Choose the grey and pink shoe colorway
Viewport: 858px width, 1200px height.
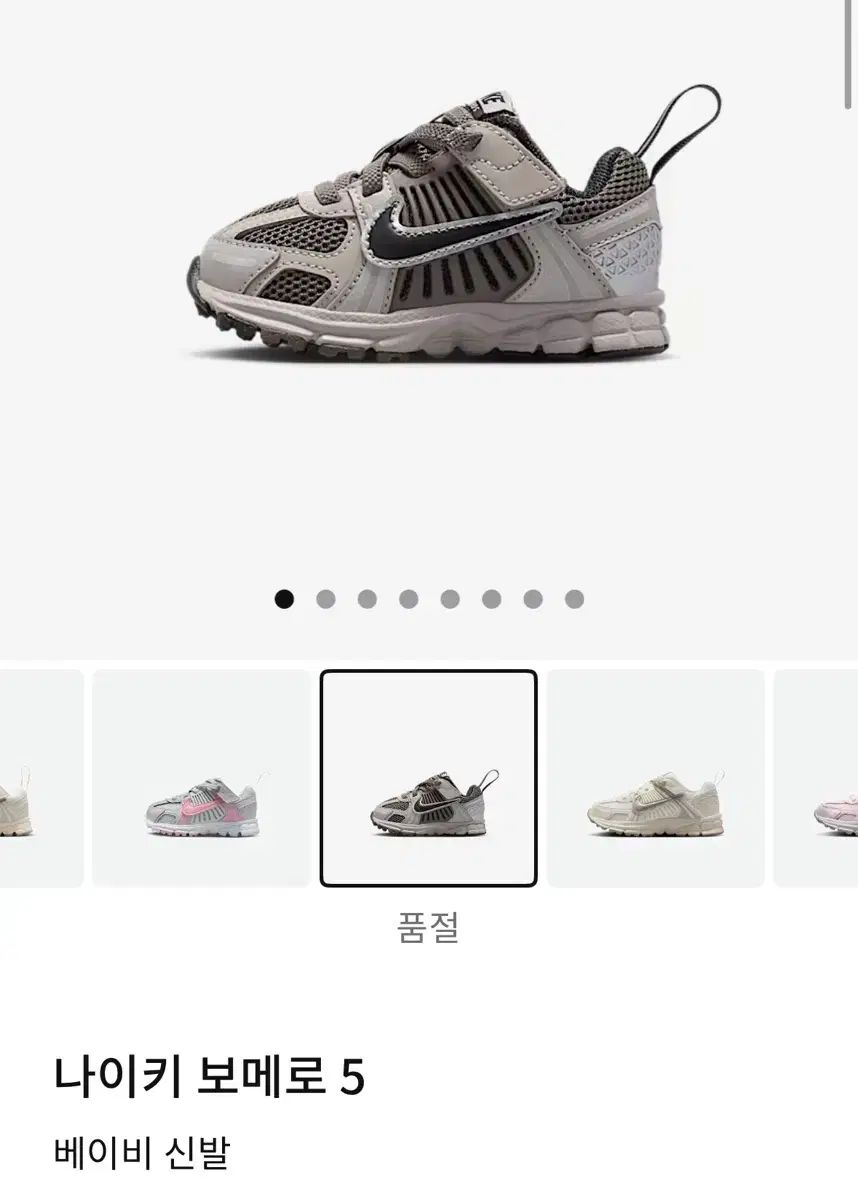coord(202,778)
